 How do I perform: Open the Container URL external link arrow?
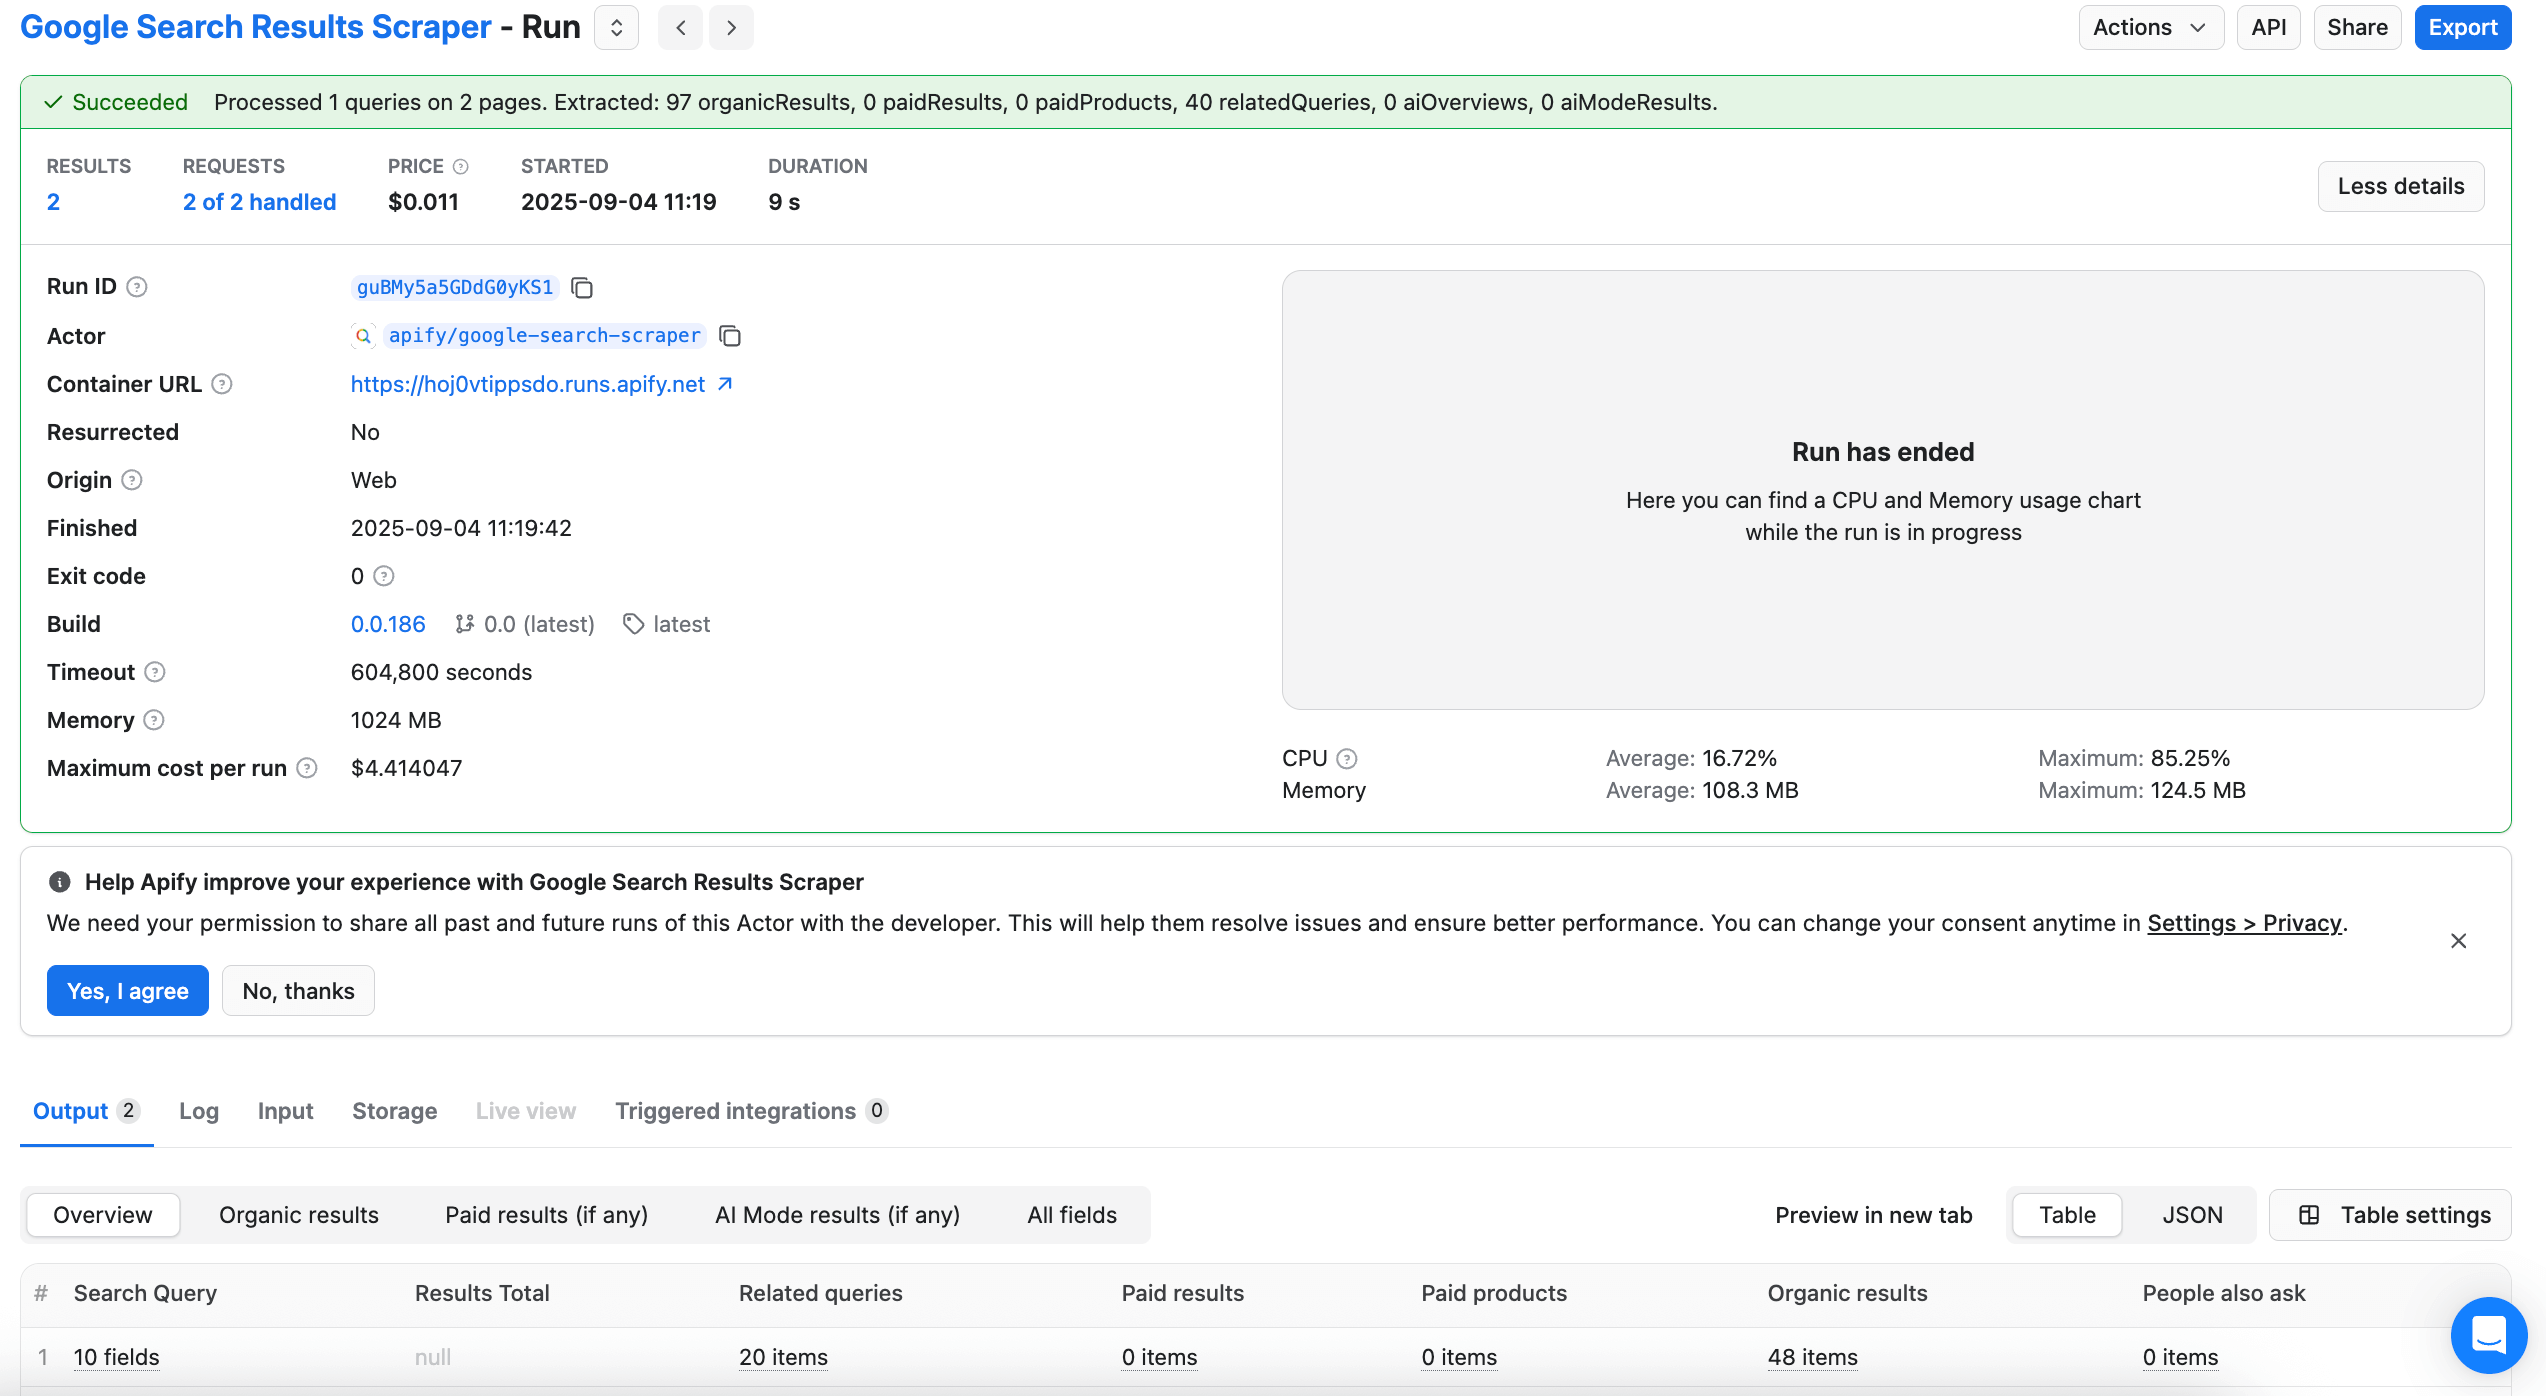click(724, 383)
